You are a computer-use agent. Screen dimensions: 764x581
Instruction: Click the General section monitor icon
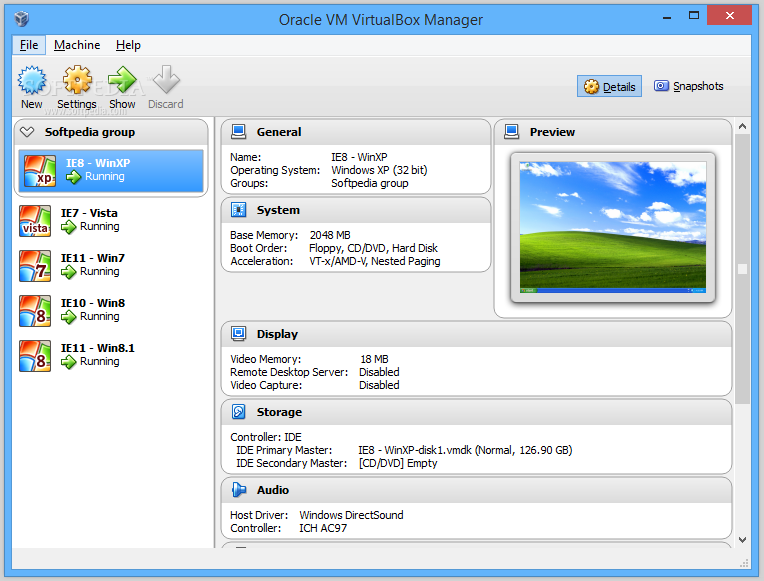point(239,132)
